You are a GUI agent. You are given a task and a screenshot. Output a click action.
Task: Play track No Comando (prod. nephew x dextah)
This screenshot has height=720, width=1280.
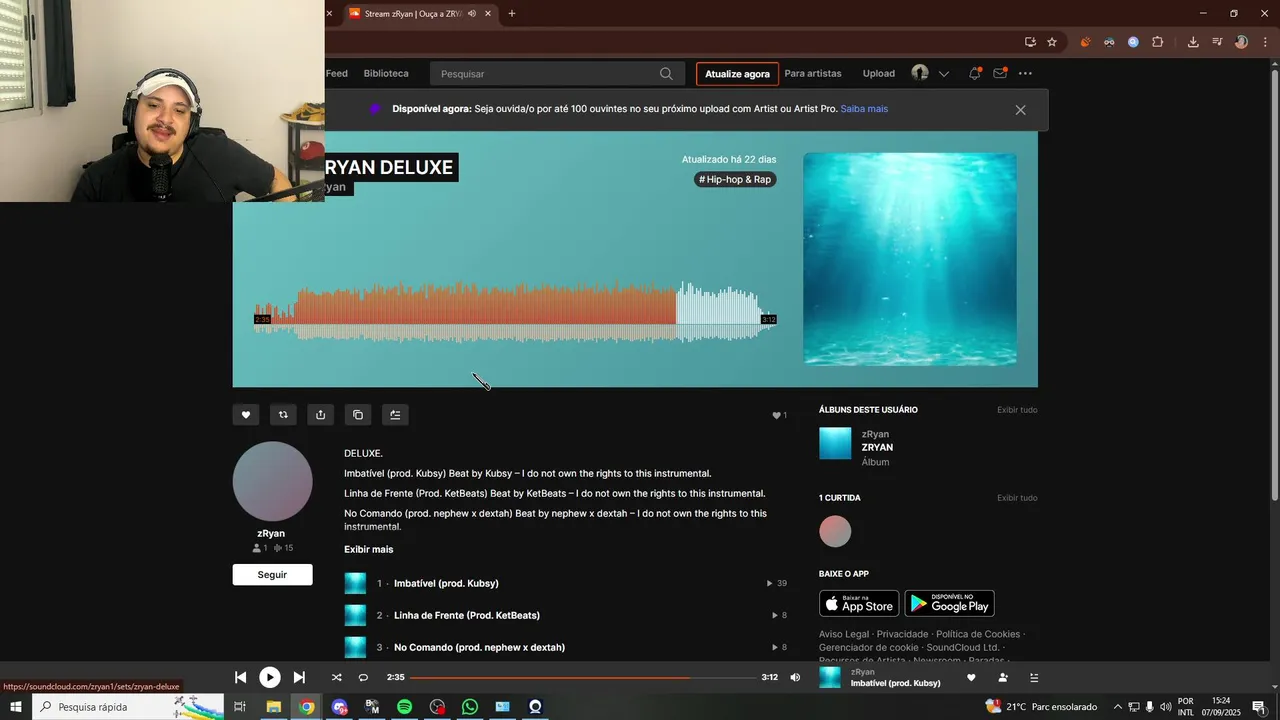479,647
